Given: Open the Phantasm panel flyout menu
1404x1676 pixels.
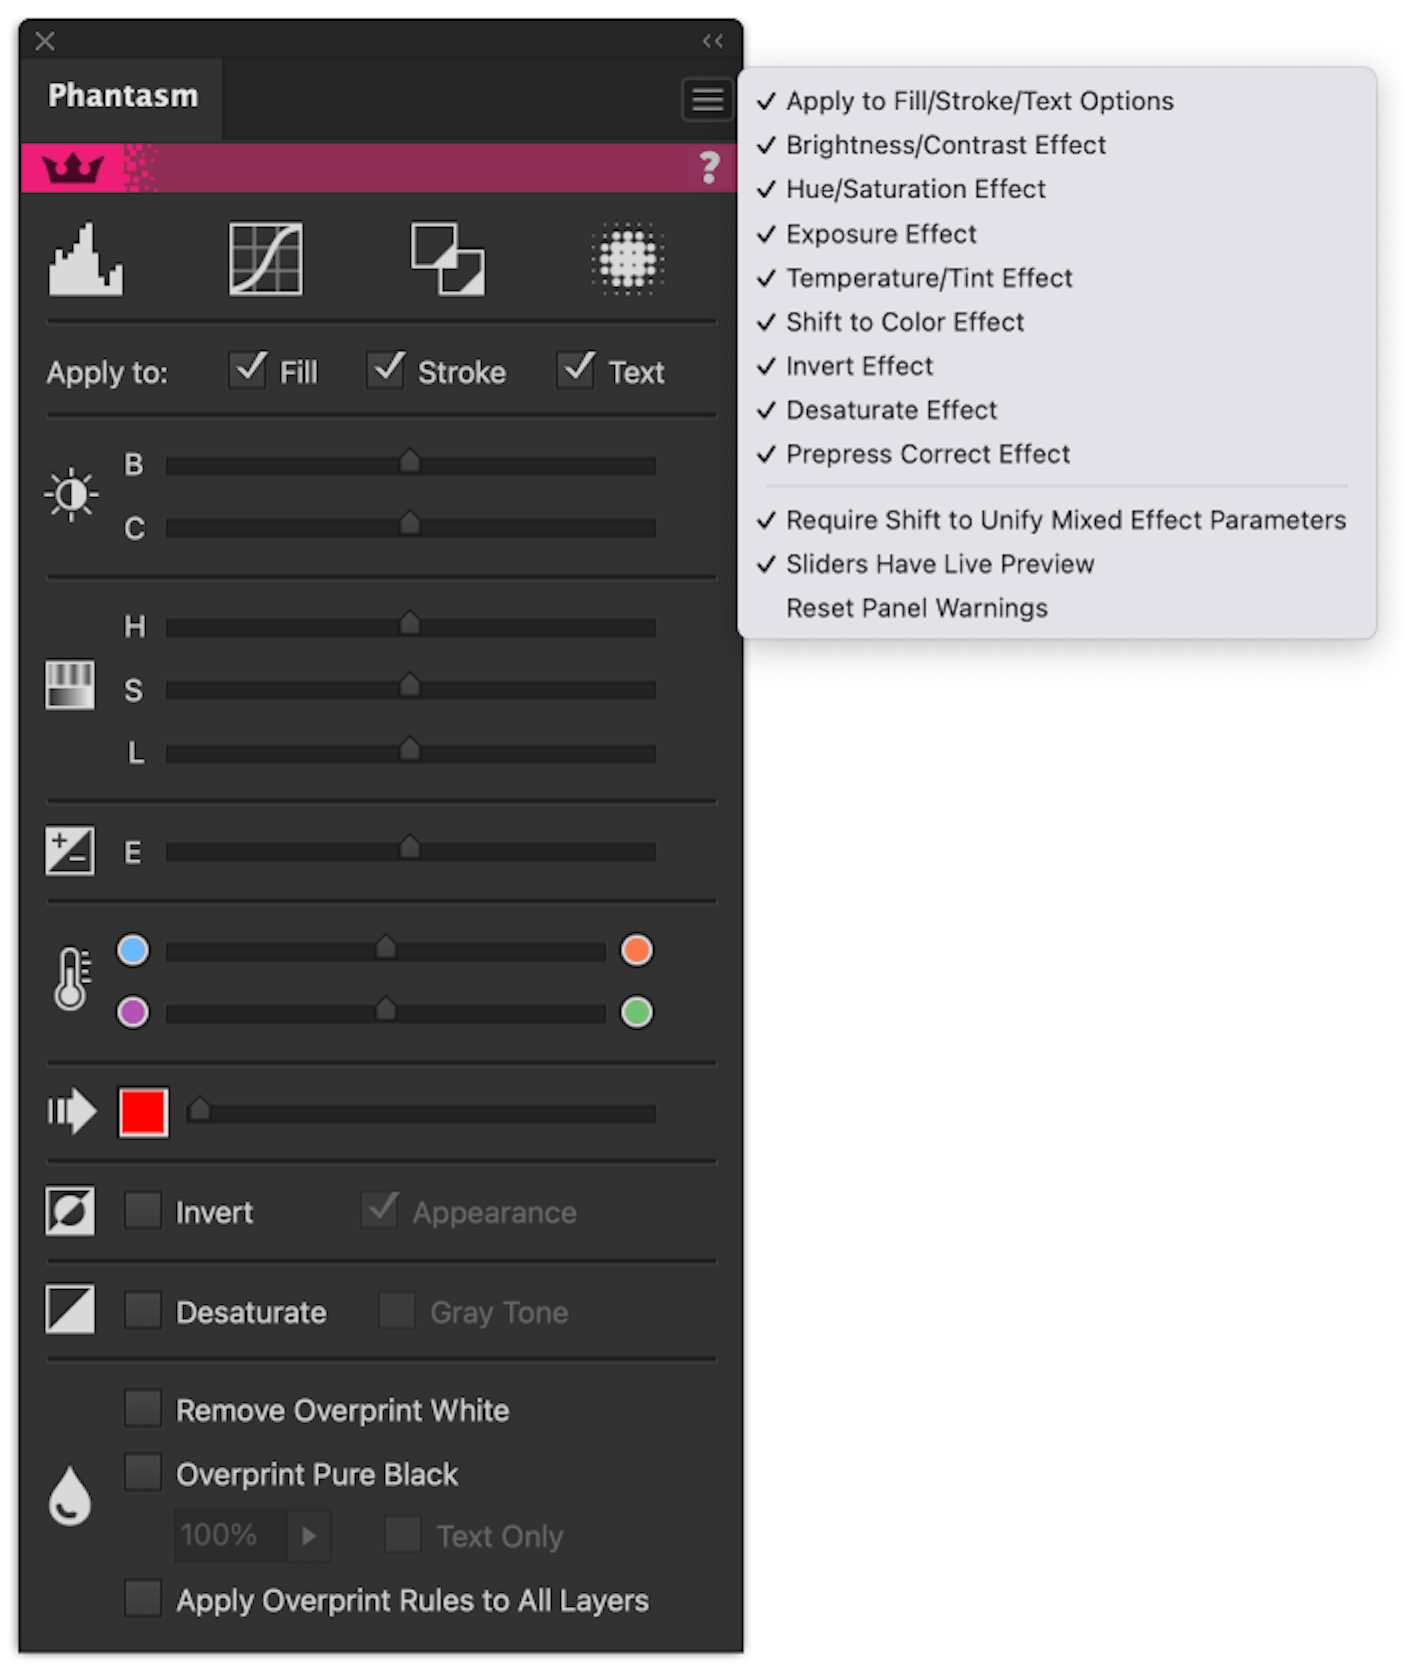Looking at the screenshot, I should click(x=706, y=98).
